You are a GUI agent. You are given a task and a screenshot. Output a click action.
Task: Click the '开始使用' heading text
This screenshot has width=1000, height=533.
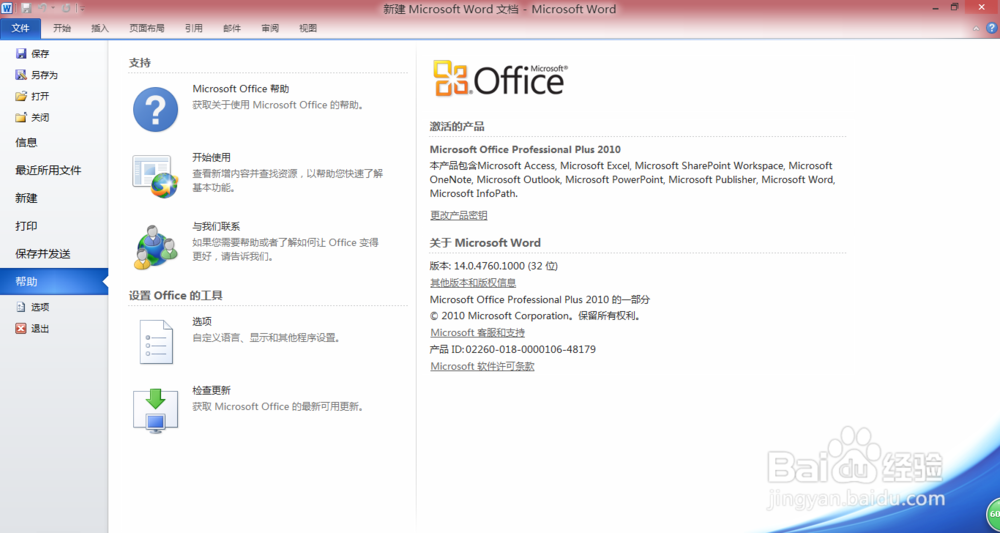click(x=212, y=157)
